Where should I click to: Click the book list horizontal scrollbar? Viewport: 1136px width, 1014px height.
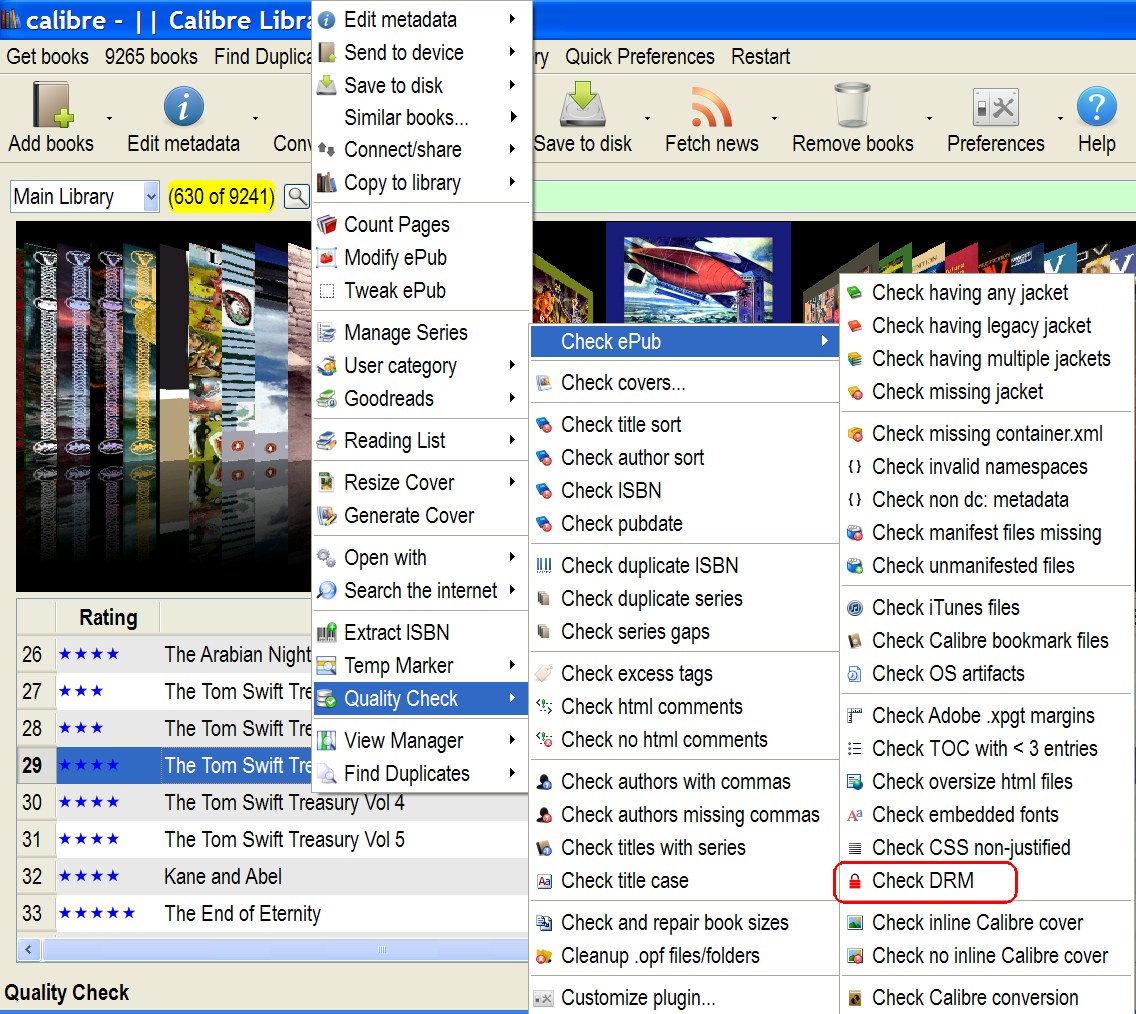284,950
